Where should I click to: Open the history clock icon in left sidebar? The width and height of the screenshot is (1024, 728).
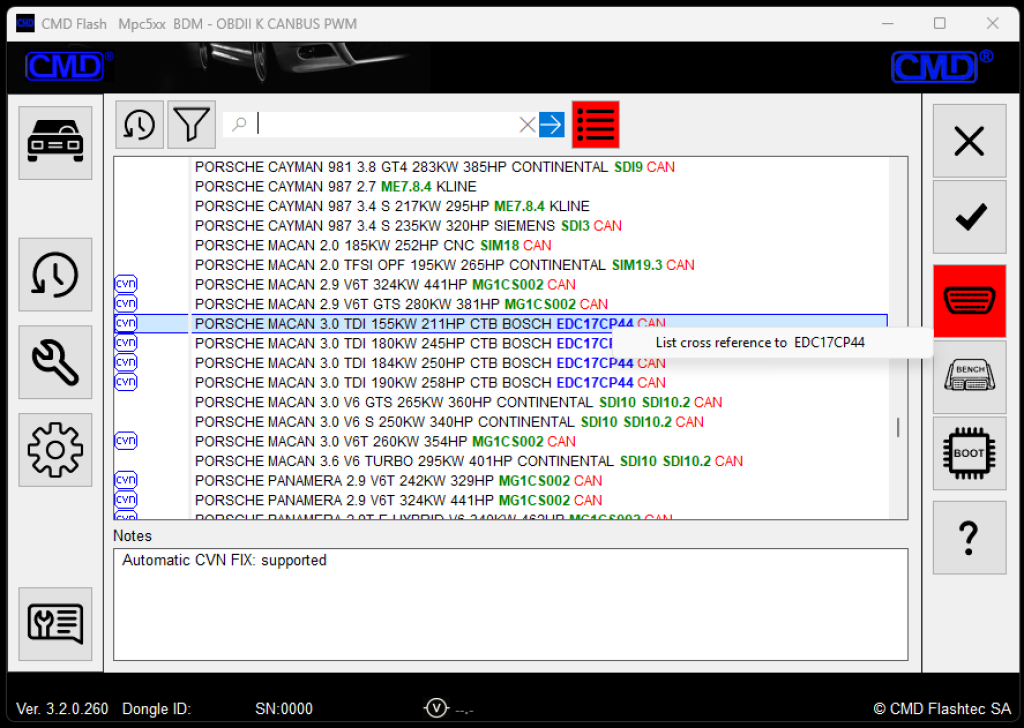pyautogui.click(x=55, y=274)
